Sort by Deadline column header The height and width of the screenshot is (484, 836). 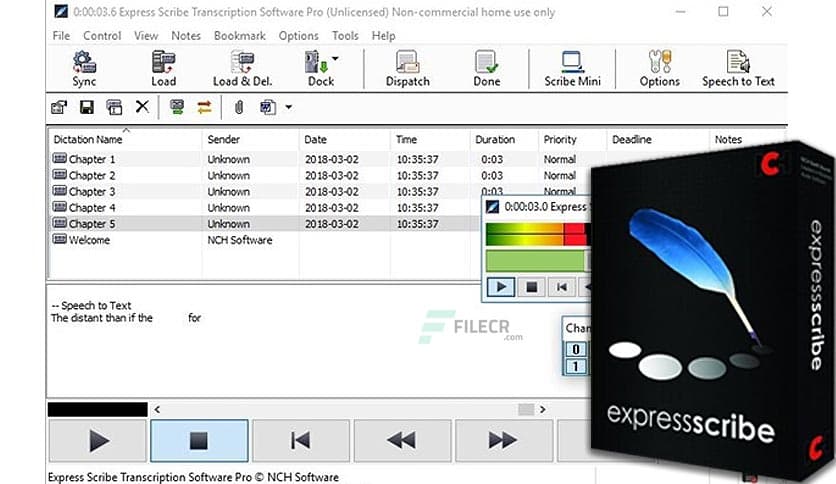coord(658,140)
